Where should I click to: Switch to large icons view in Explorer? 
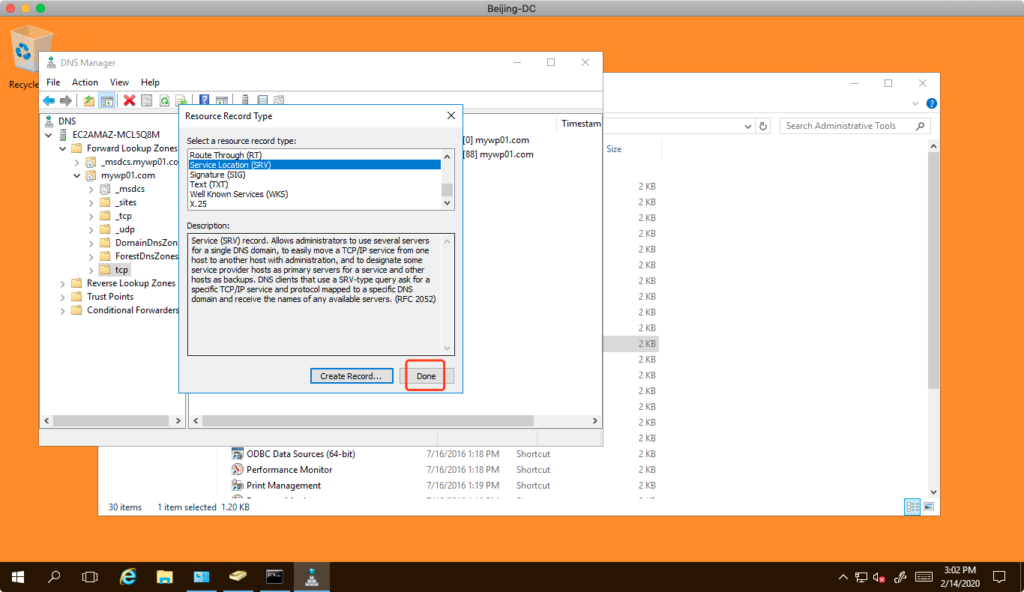click(x=929, y=507)
